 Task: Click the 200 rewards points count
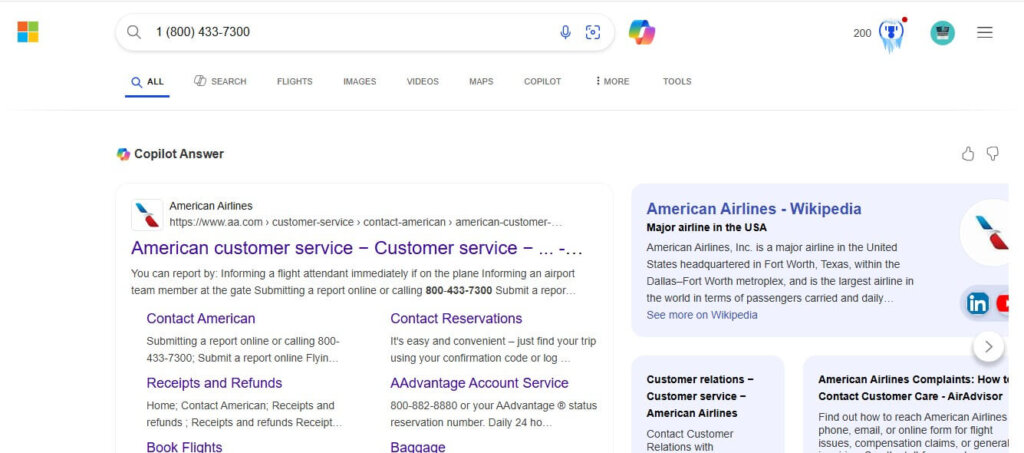click(x=862, y=33)
